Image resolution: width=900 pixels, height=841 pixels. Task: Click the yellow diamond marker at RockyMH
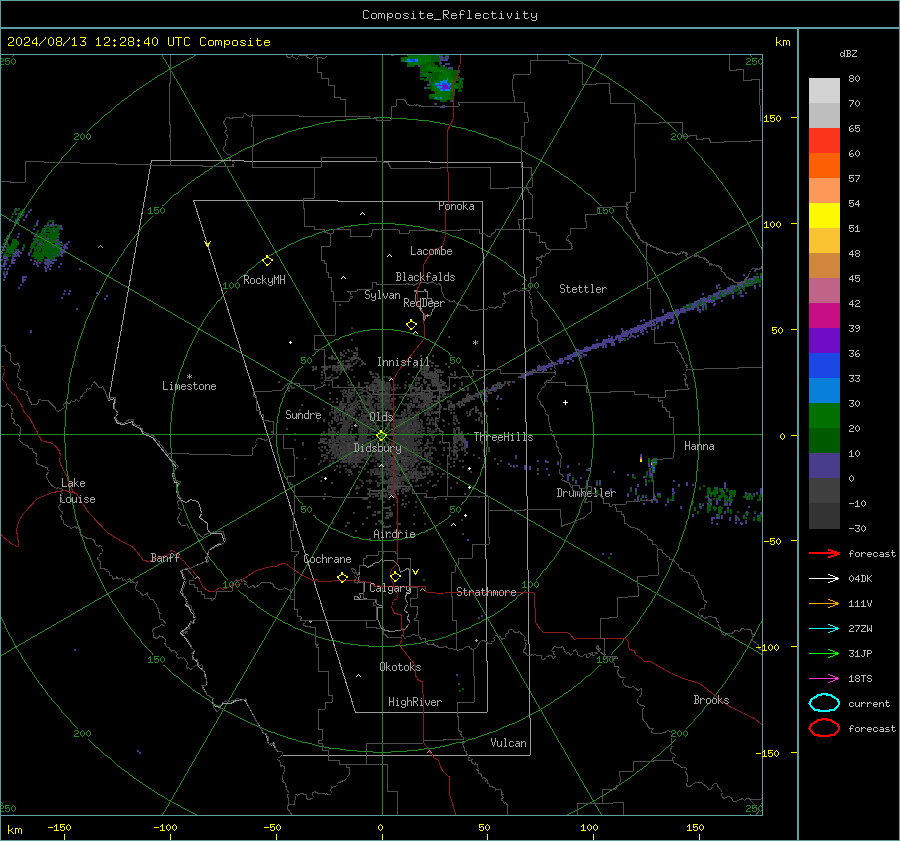tap(267, 261)
